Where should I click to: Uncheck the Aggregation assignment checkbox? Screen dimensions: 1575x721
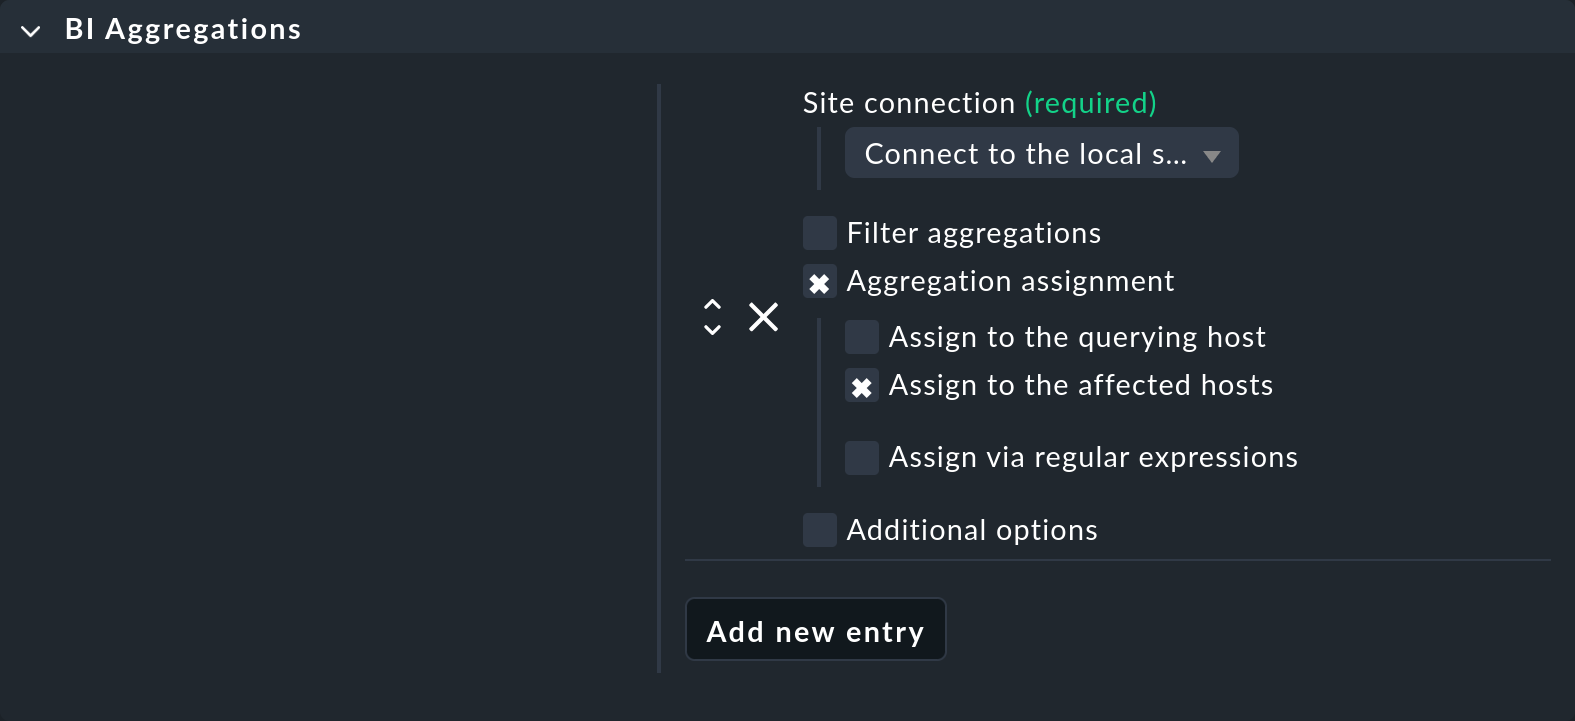[x=820, y=282]
